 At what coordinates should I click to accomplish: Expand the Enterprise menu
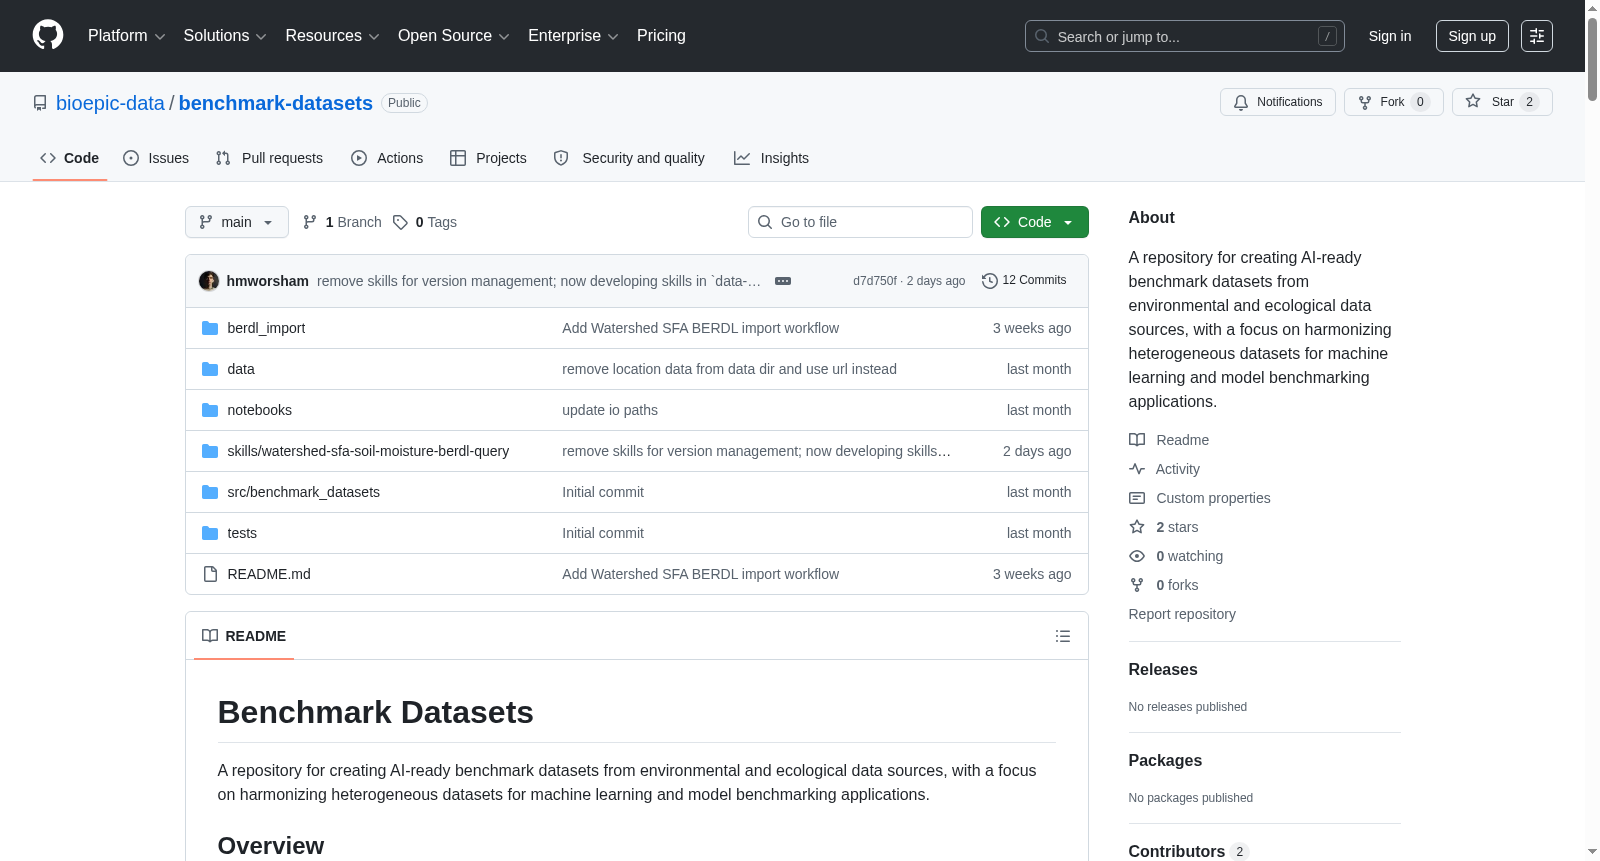pyautogui.click(x=573, y=36)
